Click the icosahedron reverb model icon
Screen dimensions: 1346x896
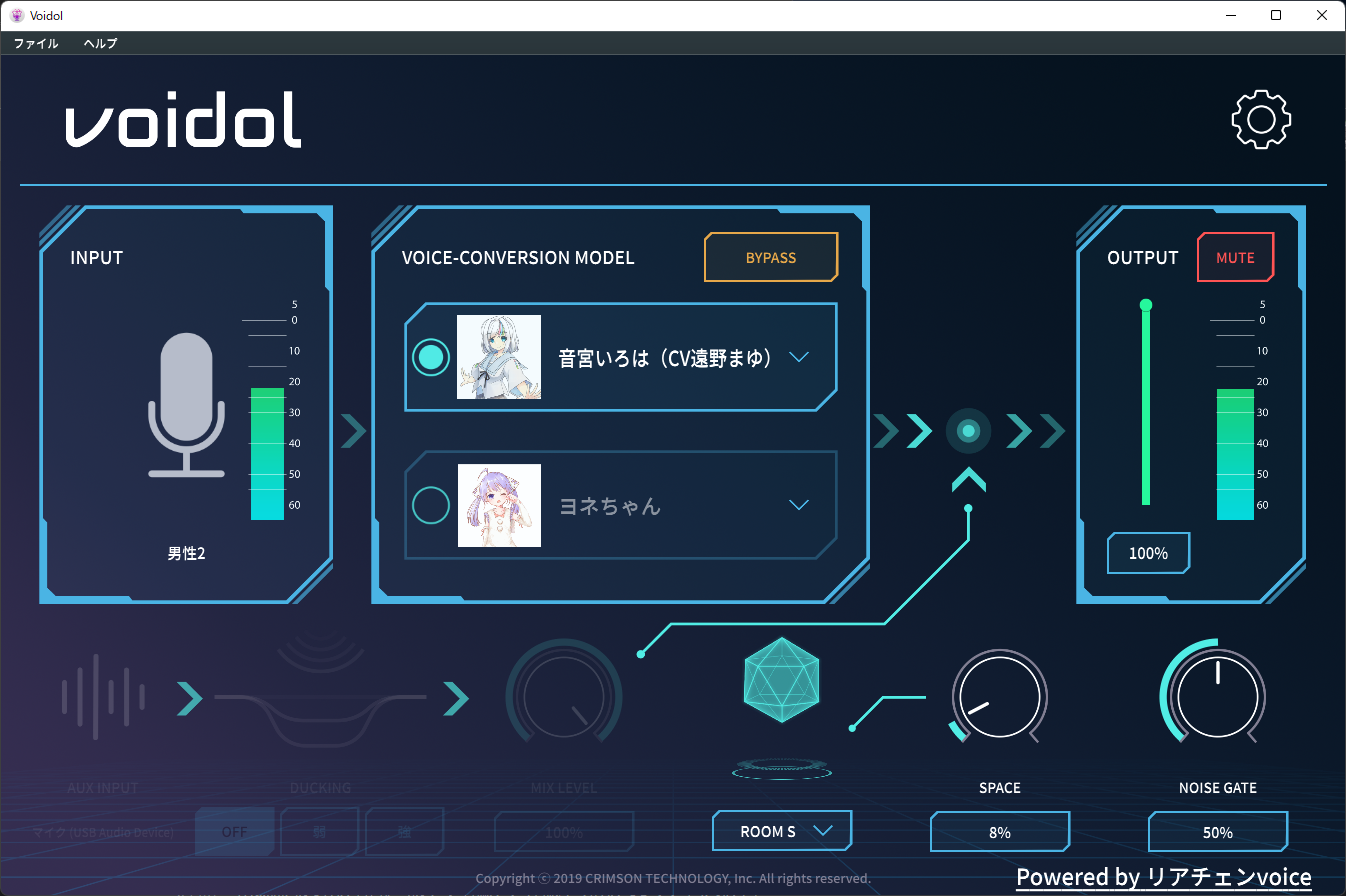click(782, 679)
